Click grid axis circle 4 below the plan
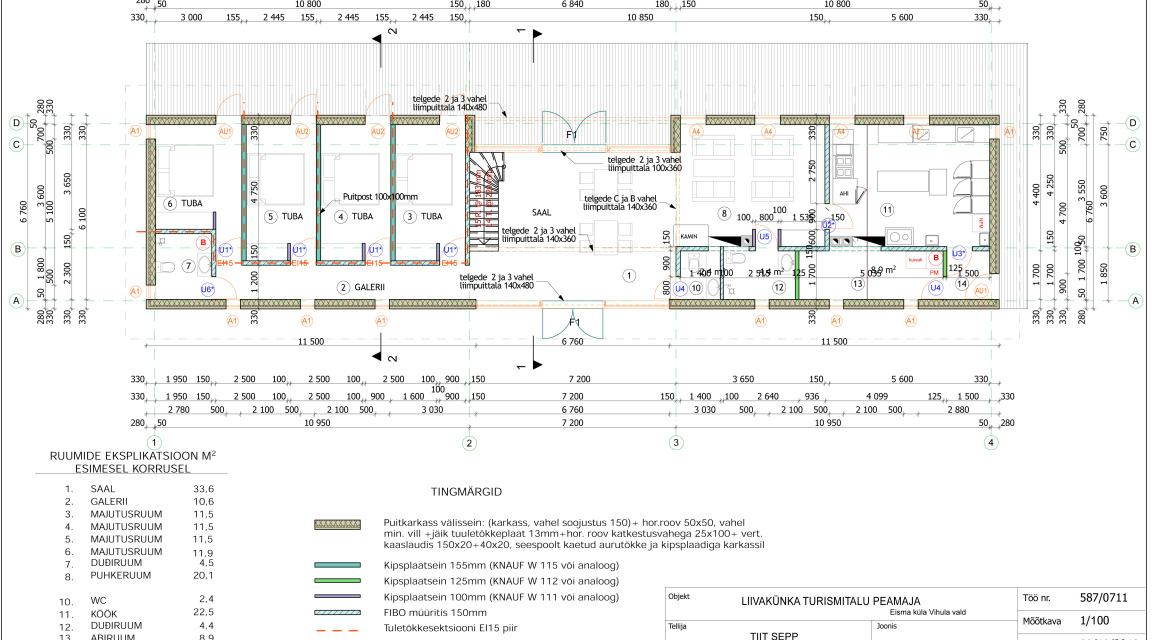Viewport: 1160px width, 640px height. click(991, 442)
